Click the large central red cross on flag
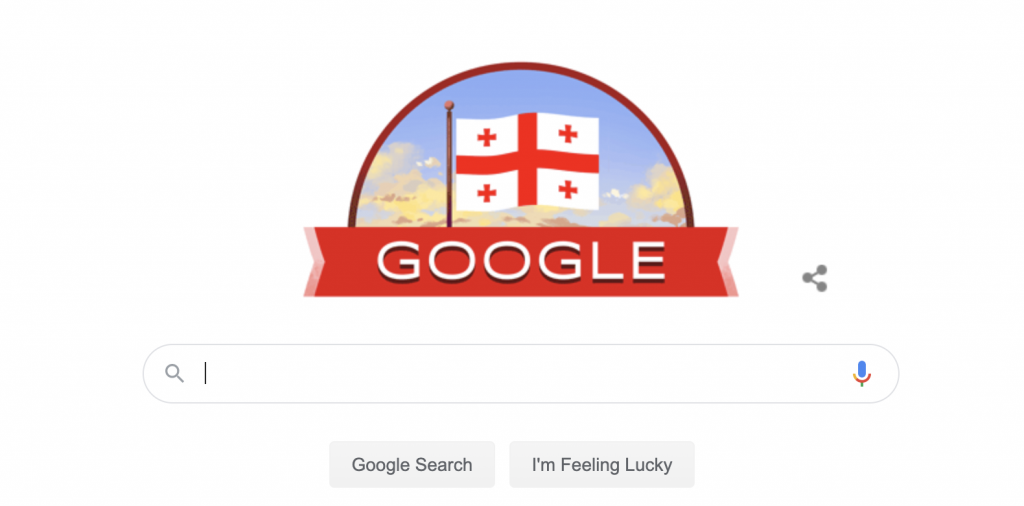 [x=528, y=162]
